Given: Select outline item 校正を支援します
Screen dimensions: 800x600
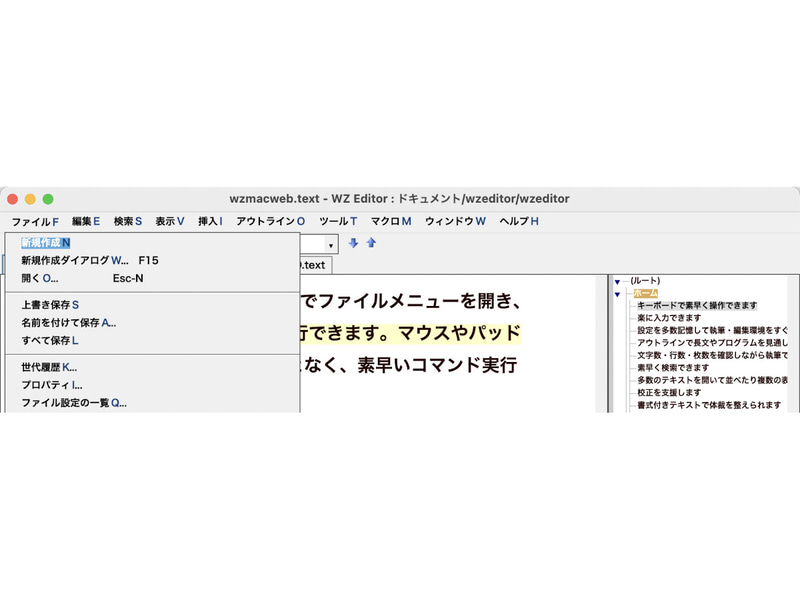Looking at the screenshot, I should (669, 392).
